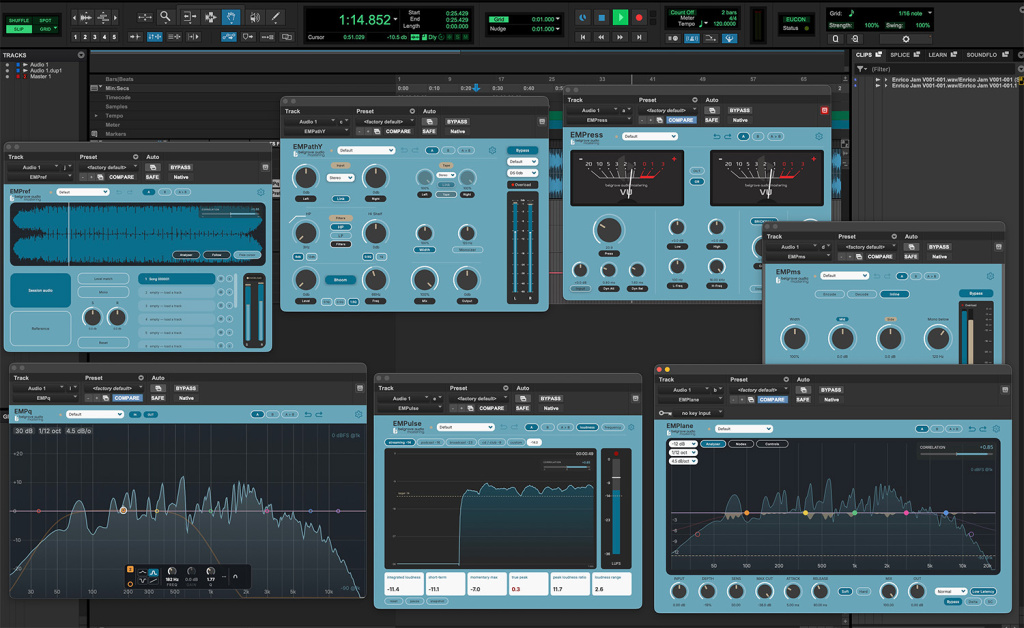Click the Rewind transport button
Screen dimensions: 1024x628
(x=601, y=37)
